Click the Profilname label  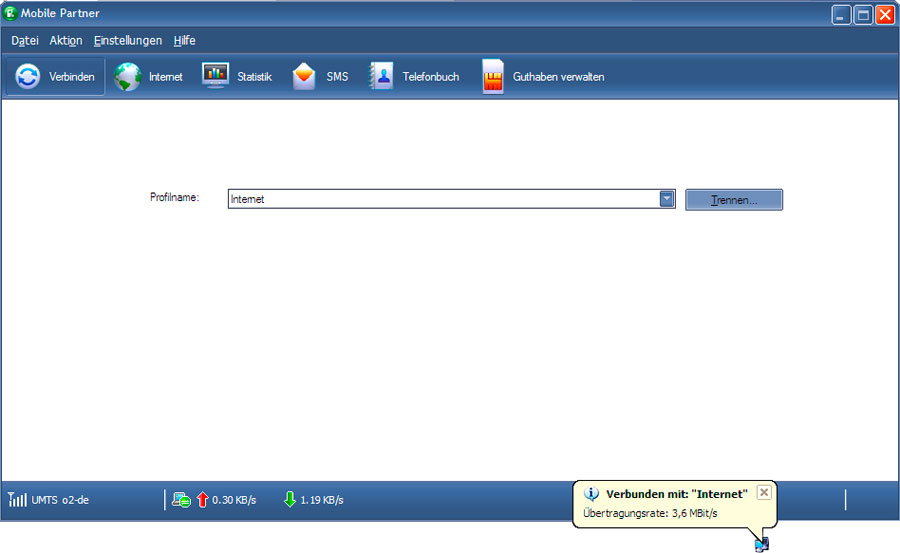pos(174,197)
